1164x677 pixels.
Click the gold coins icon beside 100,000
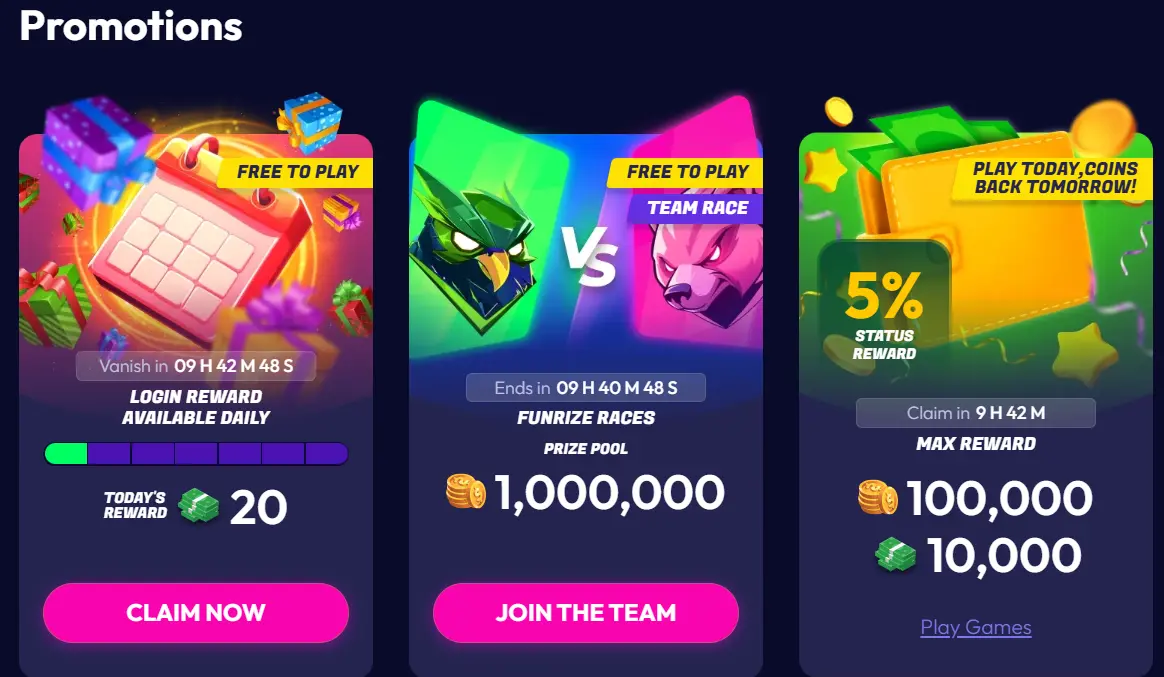point(877,497)
